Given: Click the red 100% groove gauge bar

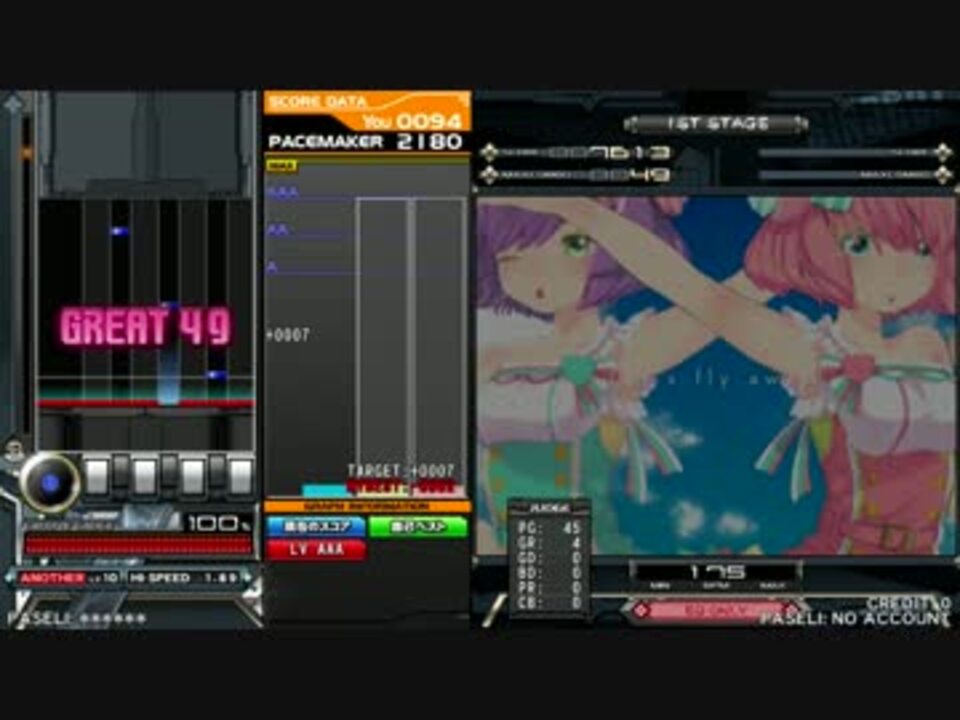Looking at the screenshot, I should (138, 545).
